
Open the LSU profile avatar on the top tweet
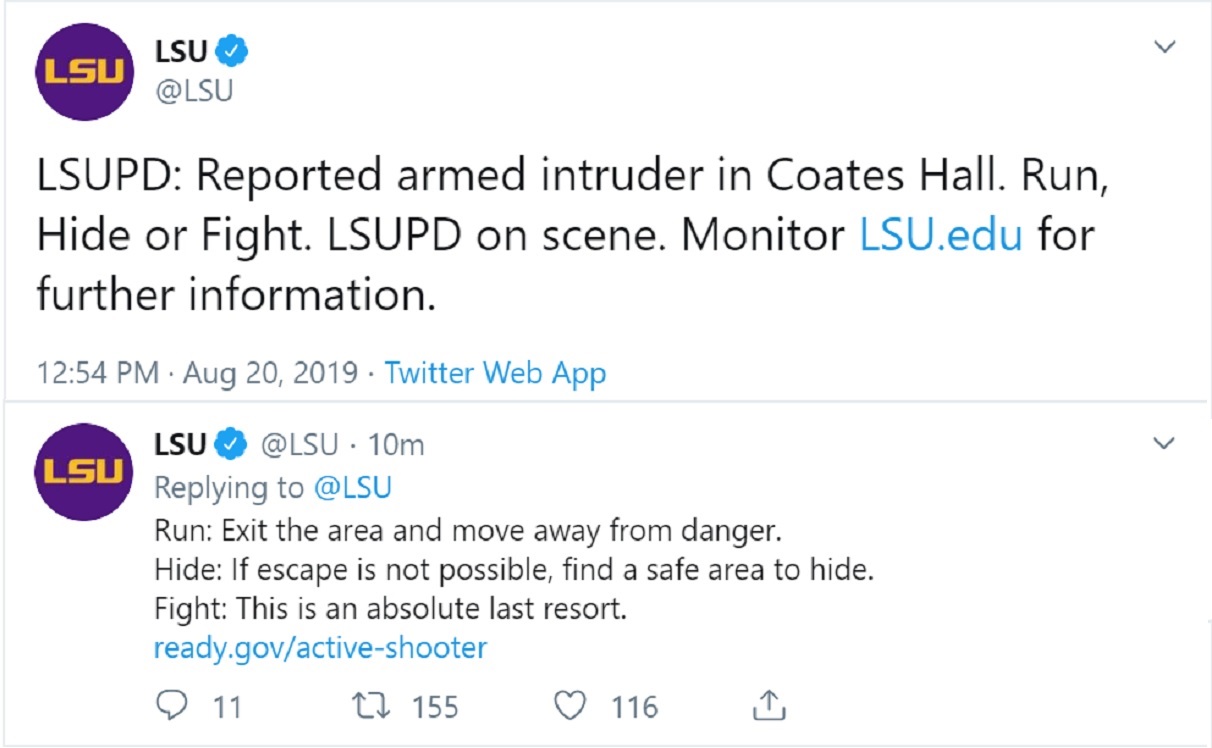(85, 70)
